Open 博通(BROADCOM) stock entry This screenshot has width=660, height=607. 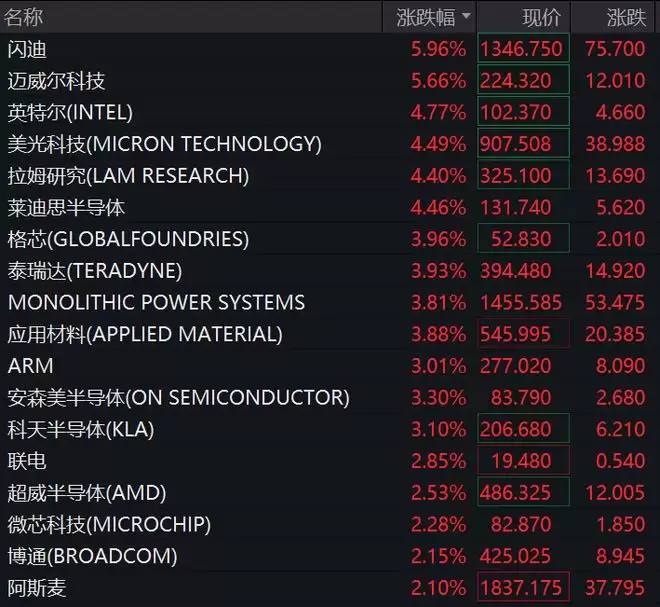[330, 556]
